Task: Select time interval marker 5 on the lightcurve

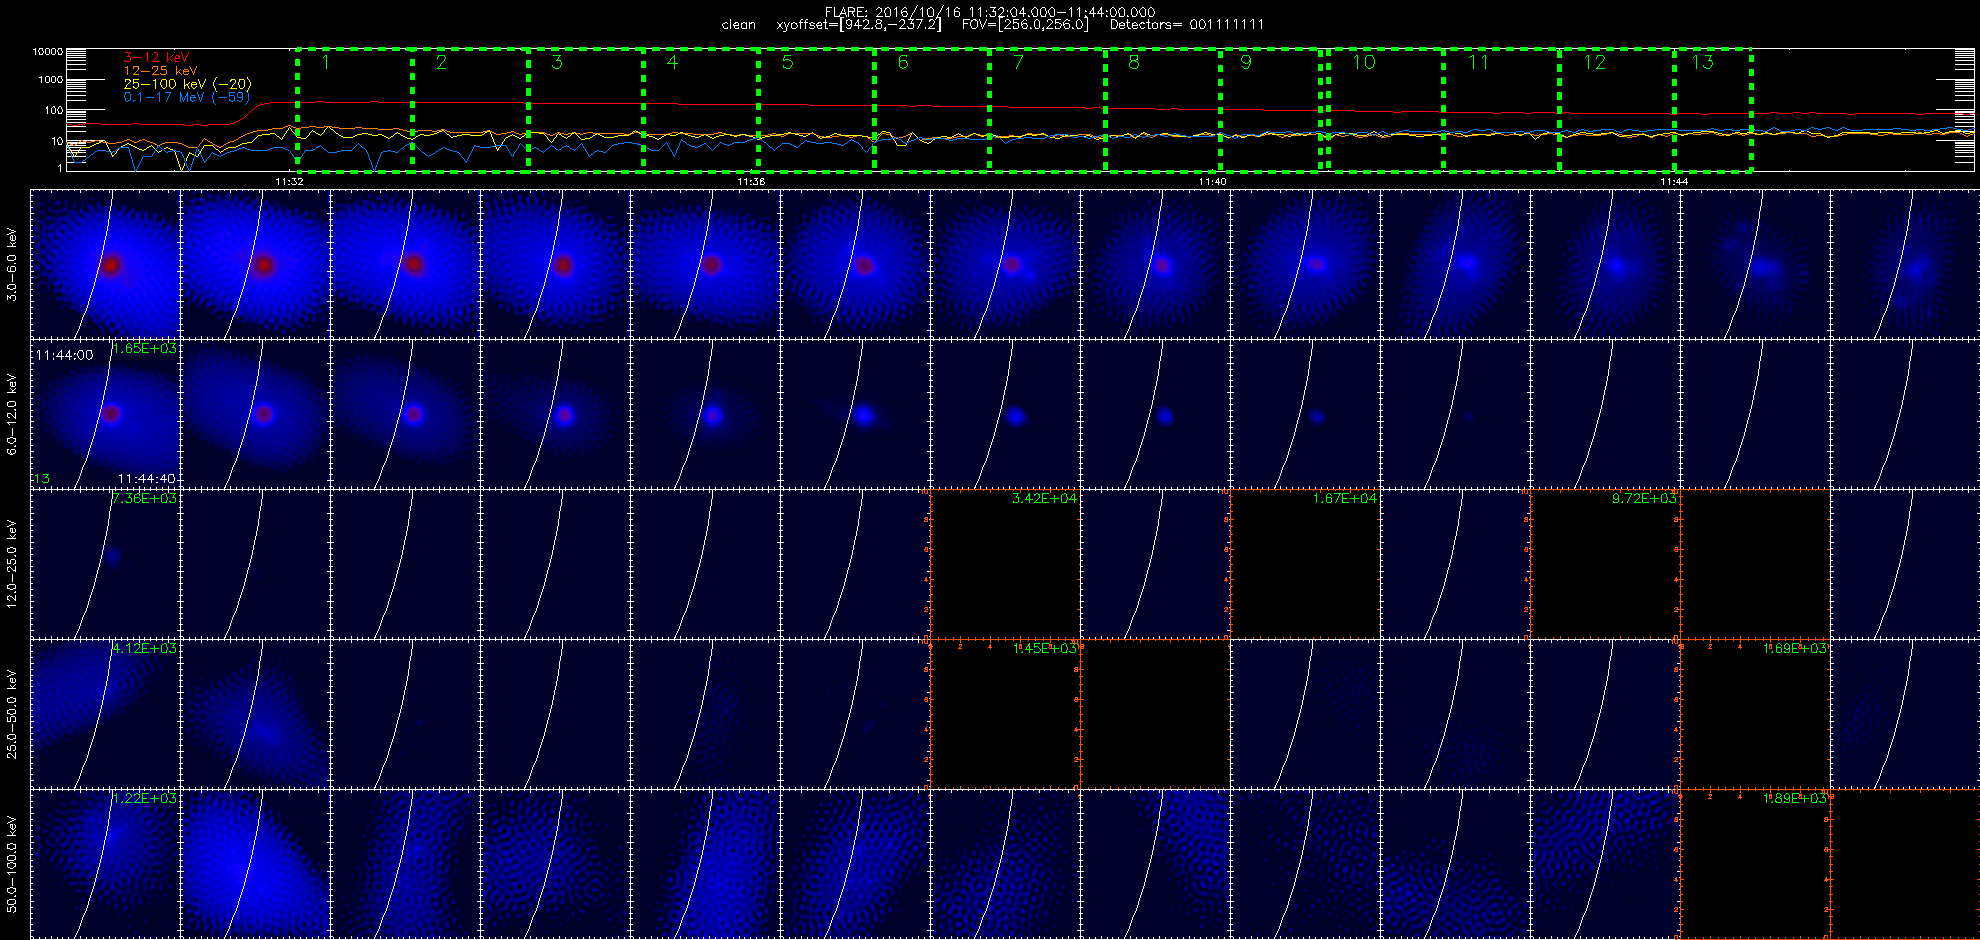Action: [x=788, y=62]
